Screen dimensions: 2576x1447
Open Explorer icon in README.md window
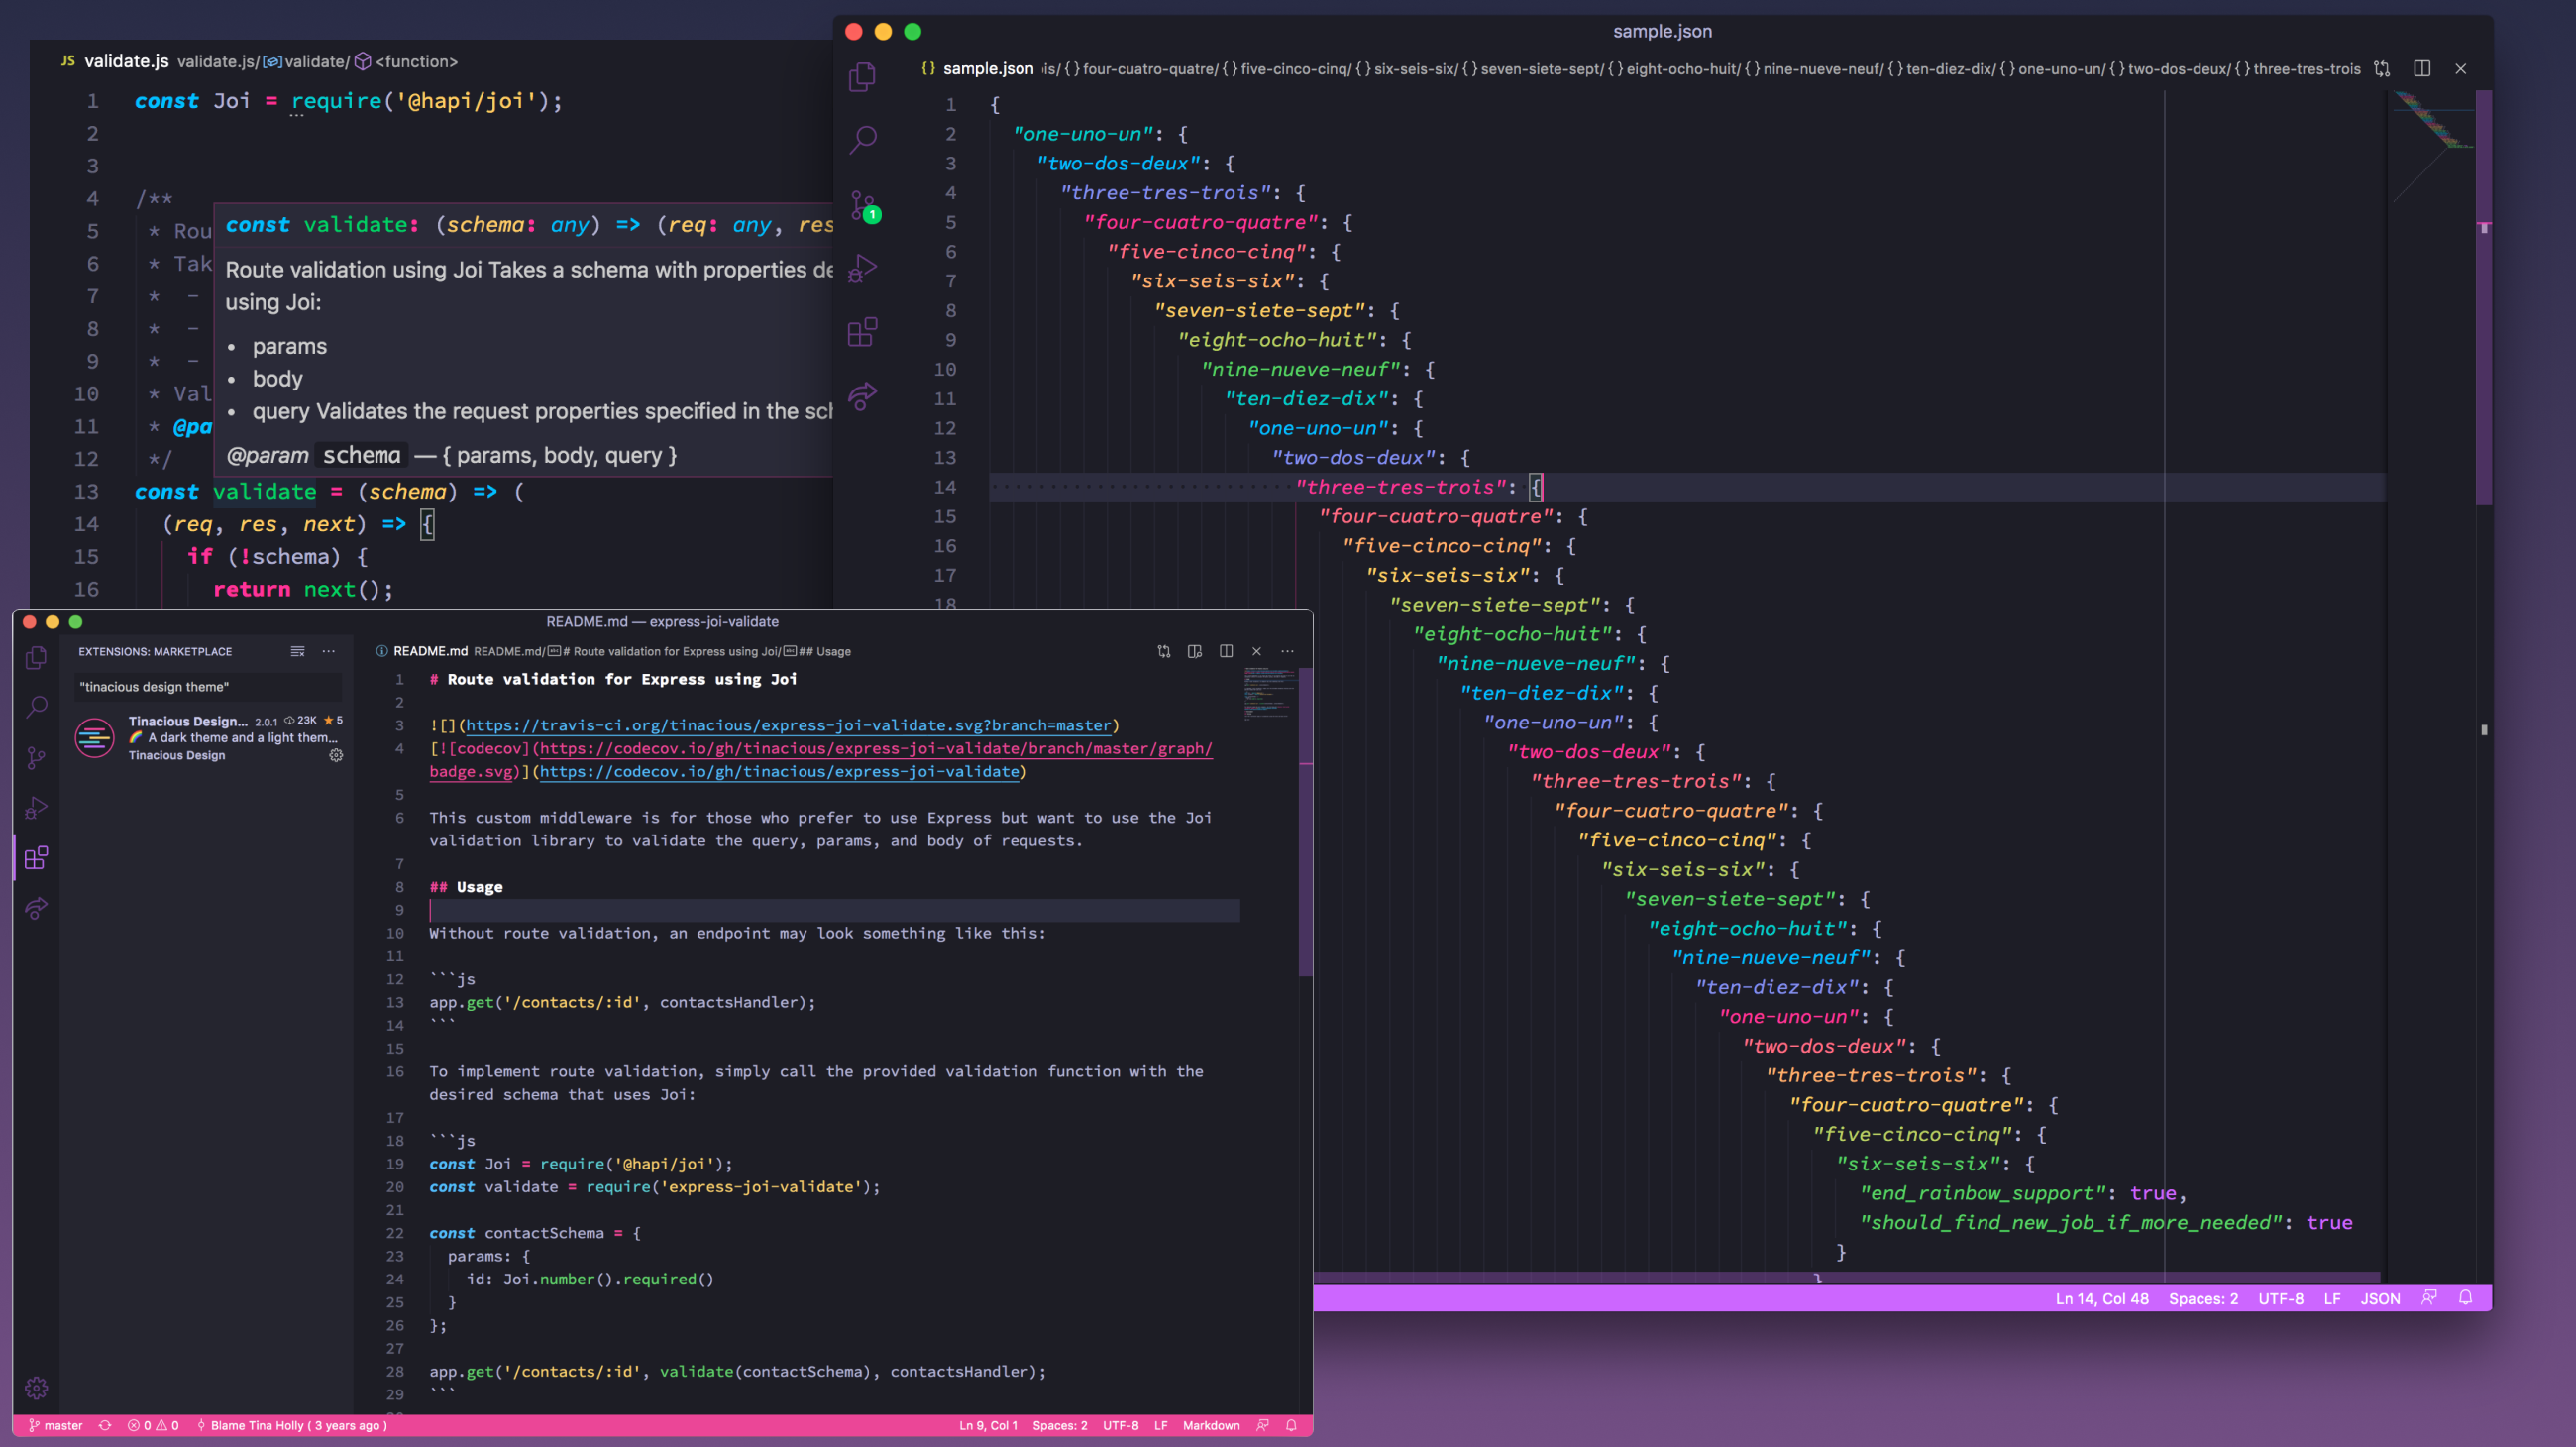point(36,657)
